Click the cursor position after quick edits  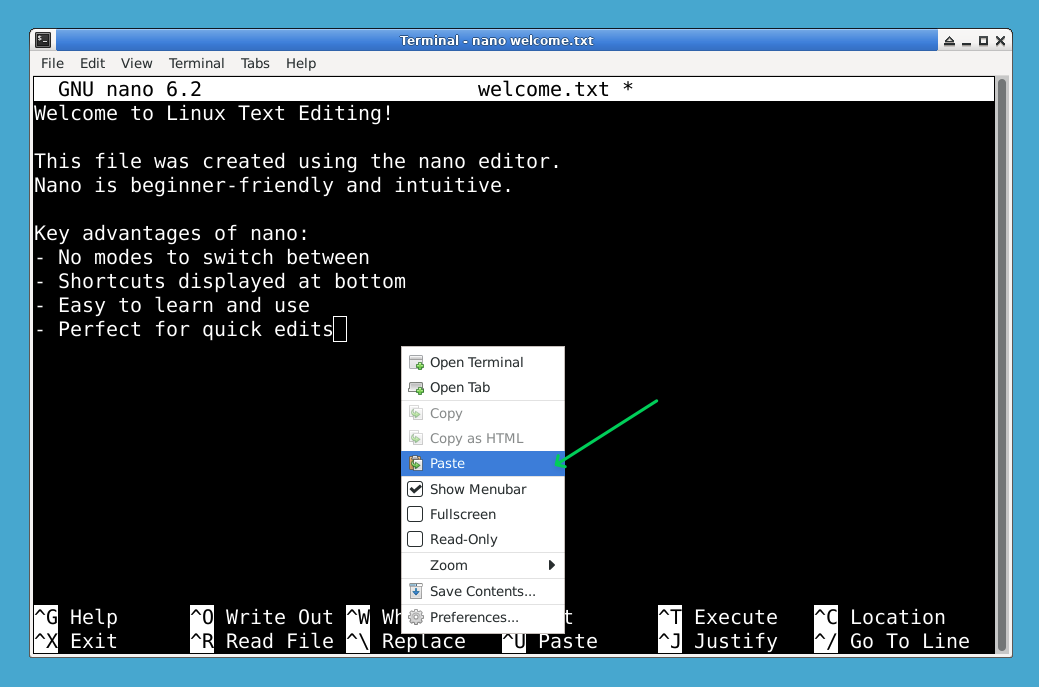(340, 329)
